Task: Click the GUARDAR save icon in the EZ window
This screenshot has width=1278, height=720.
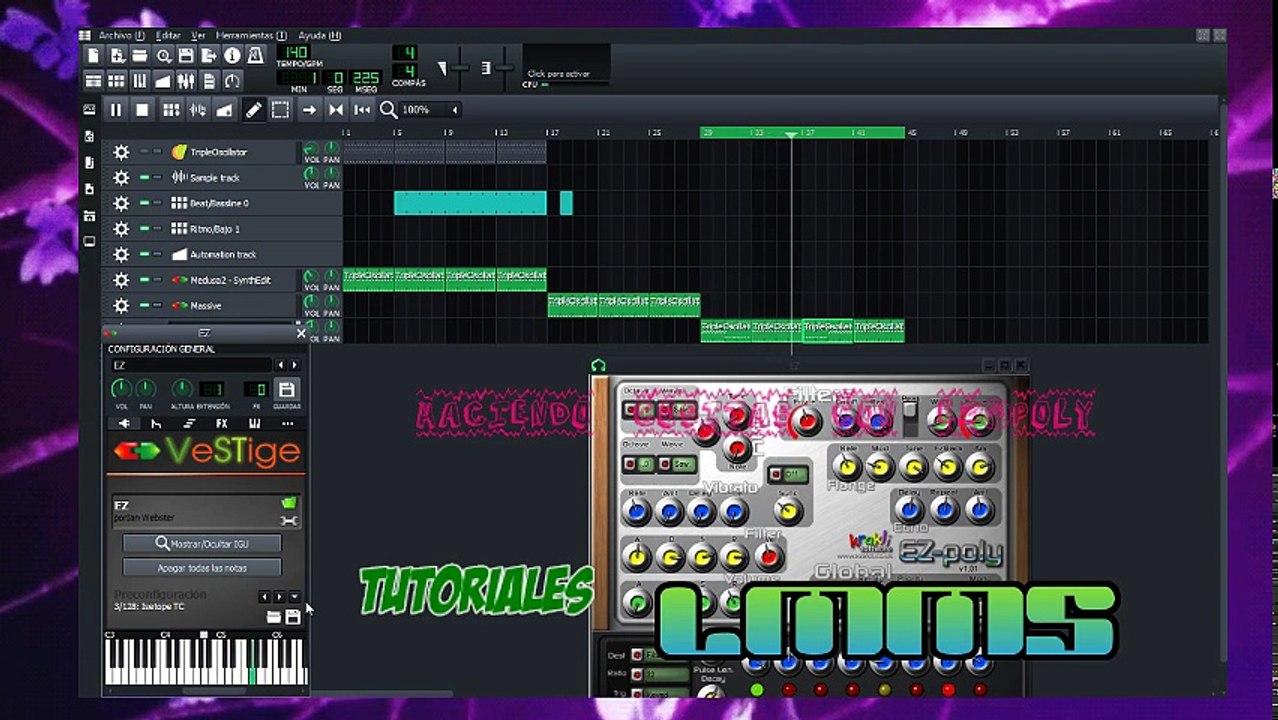Action: pyautogui.click(x=286, y=389)
